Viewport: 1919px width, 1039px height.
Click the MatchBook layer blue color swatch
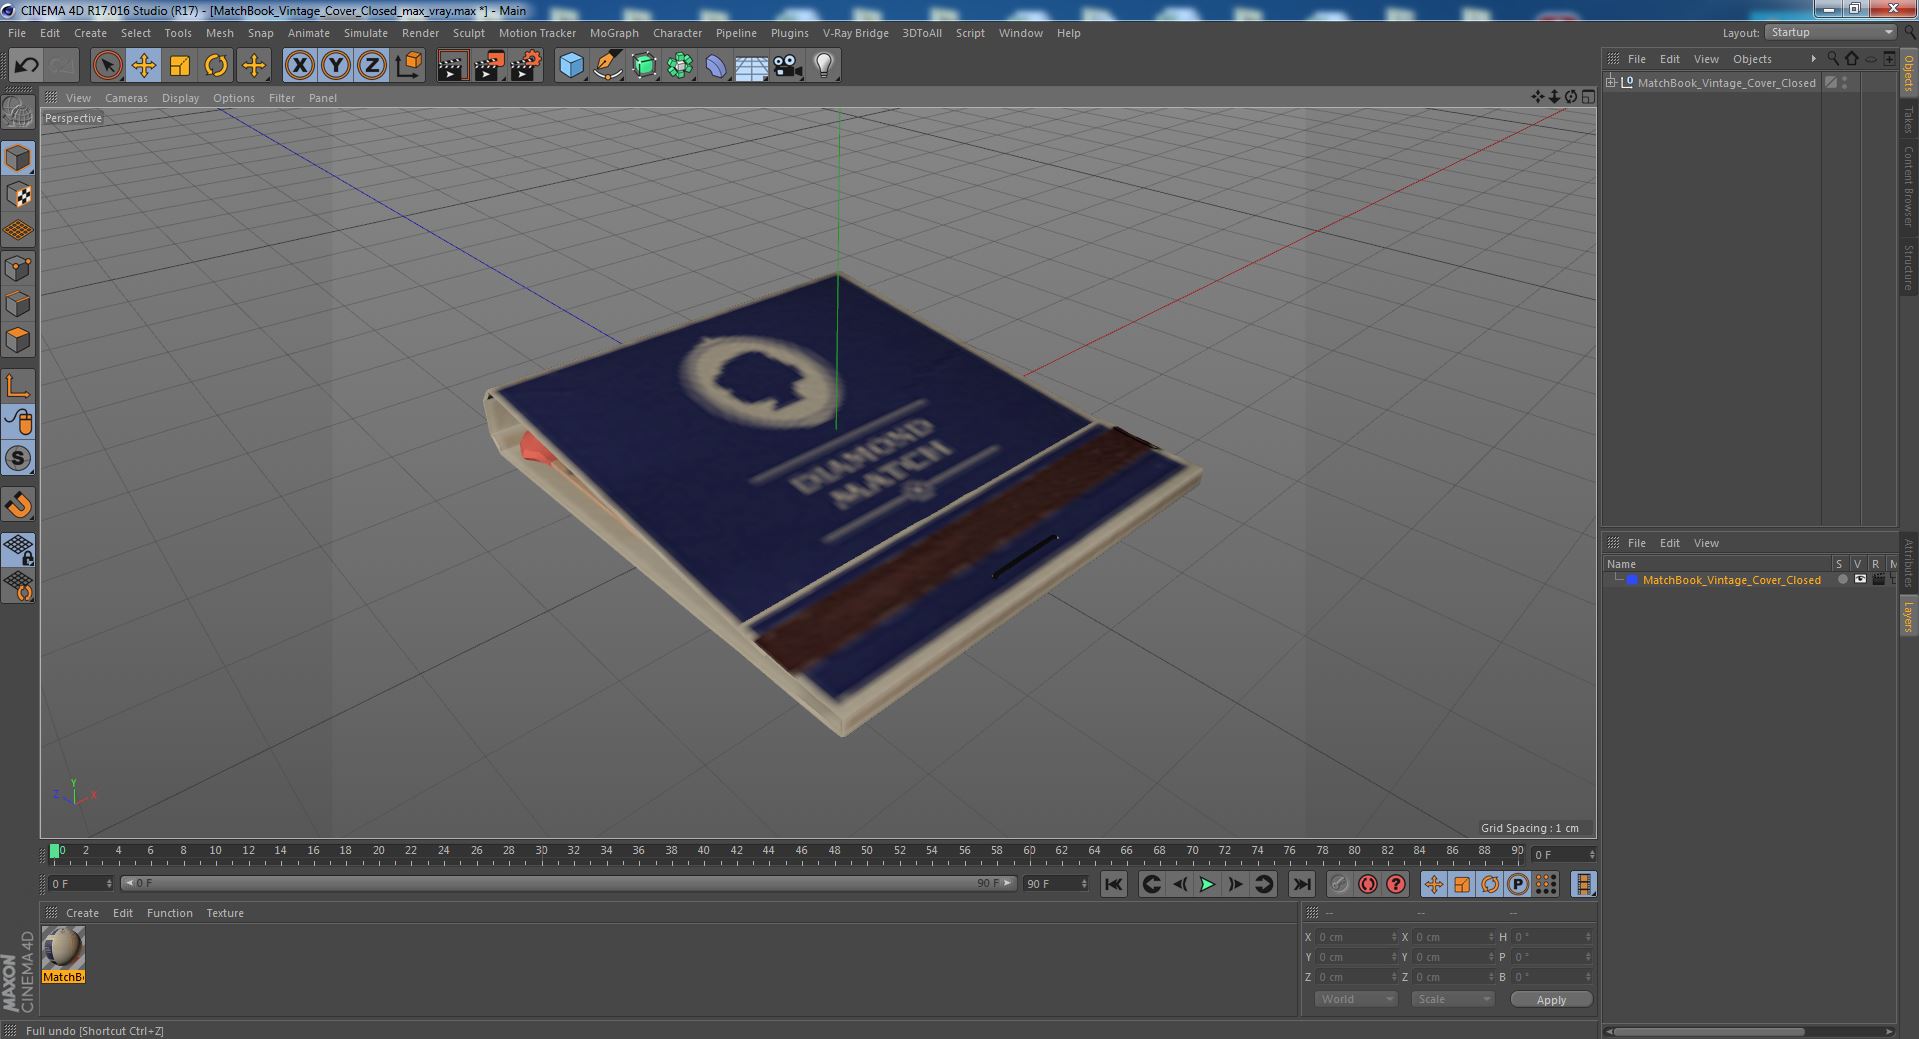coord(1632,580)
